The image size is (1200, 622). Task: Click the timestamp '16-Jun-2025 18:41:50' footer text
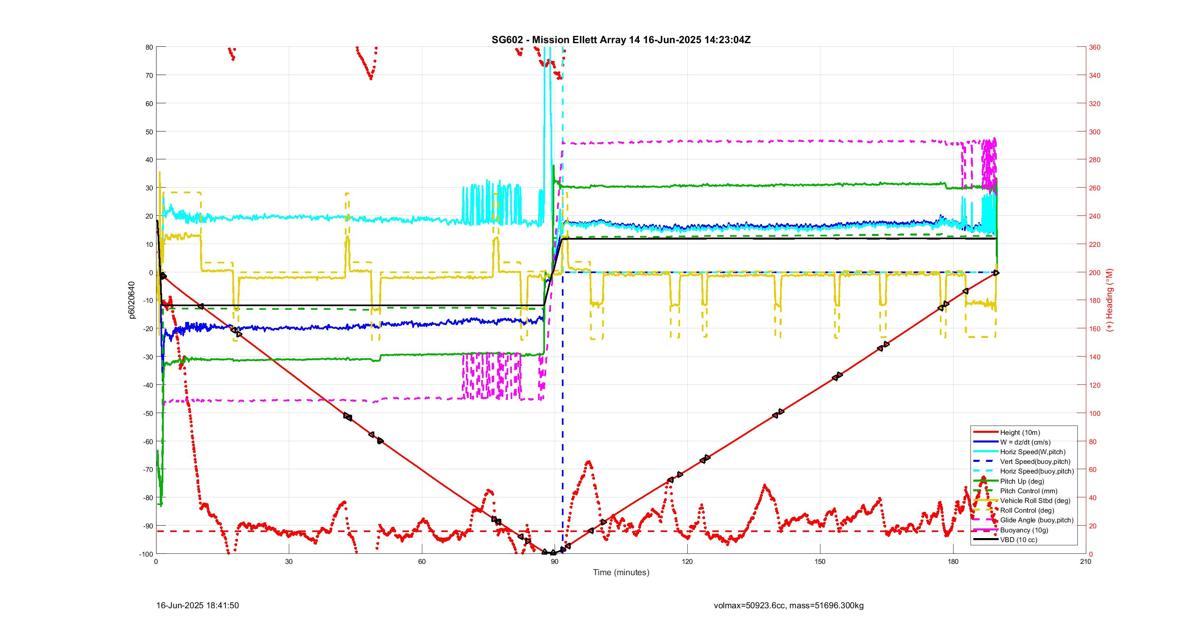[198, 605]
